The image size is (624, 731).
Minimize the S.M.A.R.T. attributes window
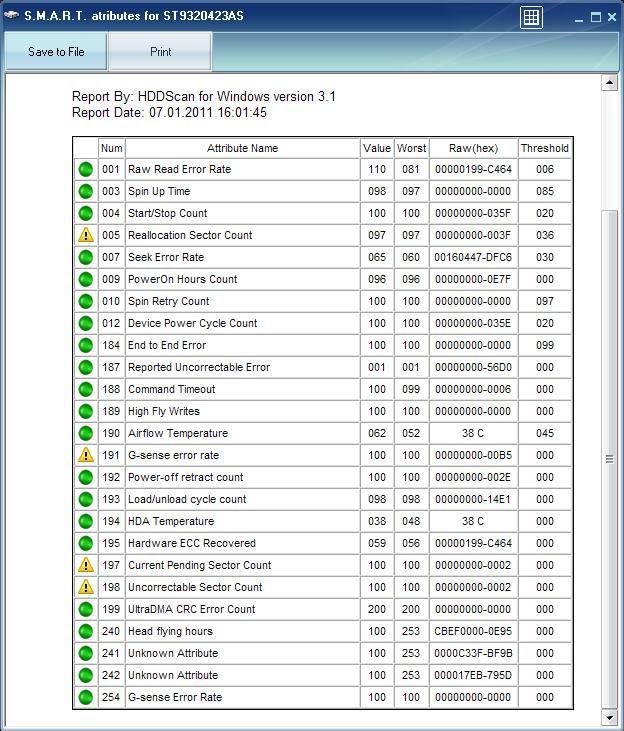pyautogui.click(x=575, y=17)
